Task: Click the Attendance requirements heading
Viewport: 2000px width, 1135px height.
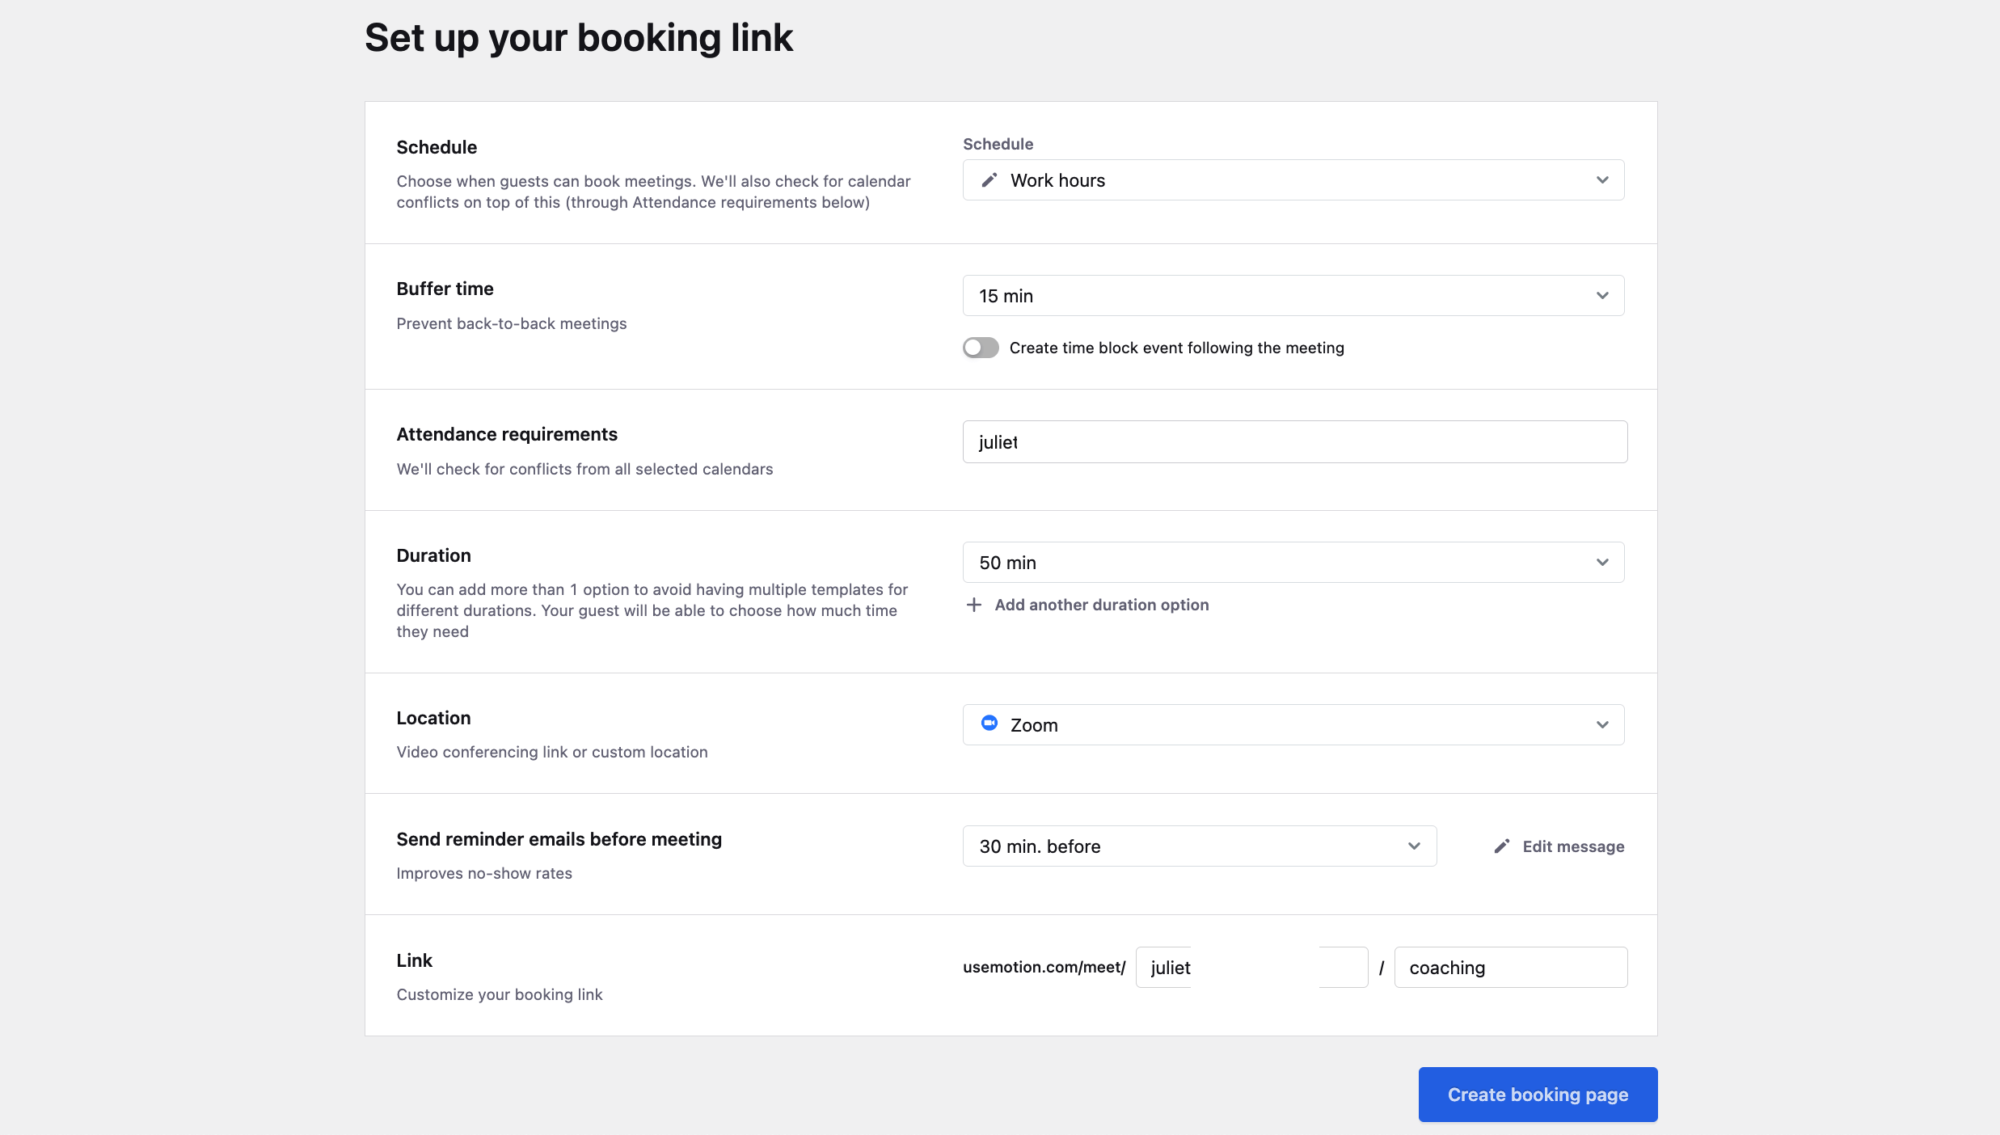Action: coord(507,434)
